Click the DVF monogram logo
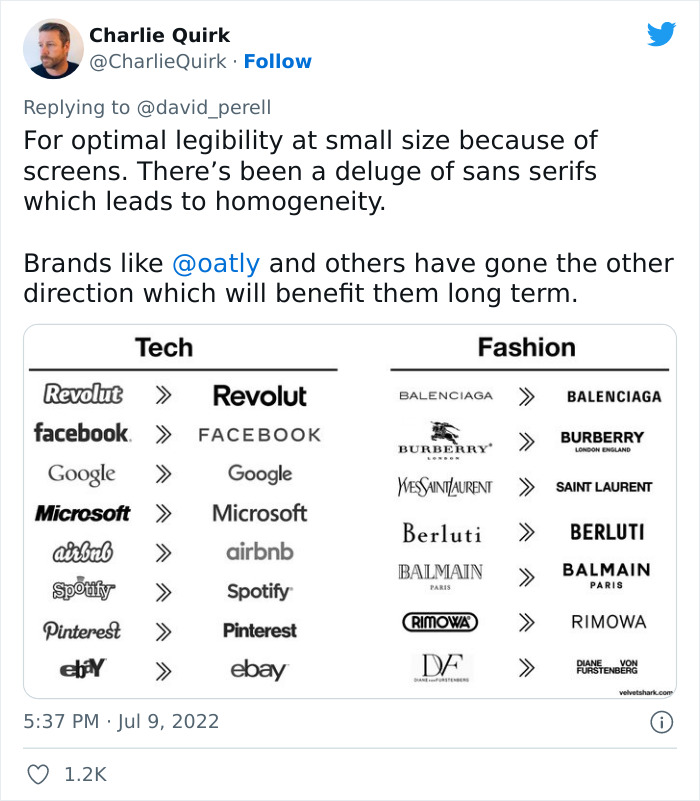 pos(441,664)
